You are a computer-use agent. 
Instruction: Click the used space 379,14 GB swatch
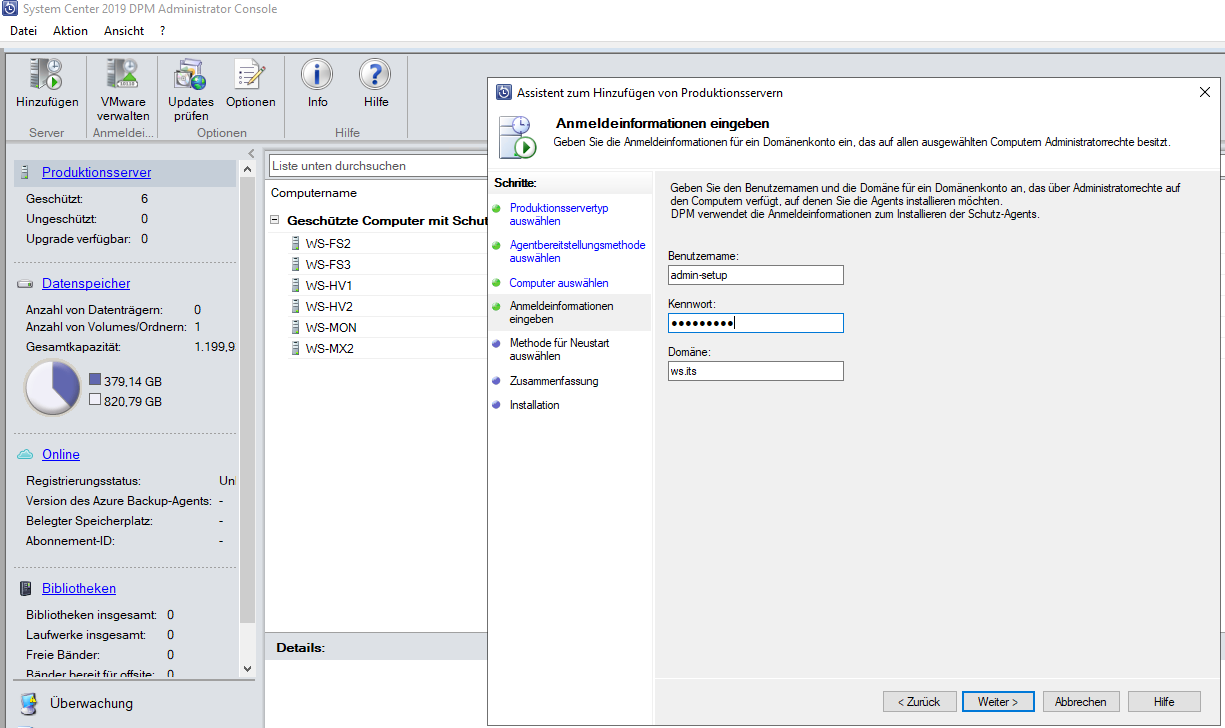coord(95,380)
